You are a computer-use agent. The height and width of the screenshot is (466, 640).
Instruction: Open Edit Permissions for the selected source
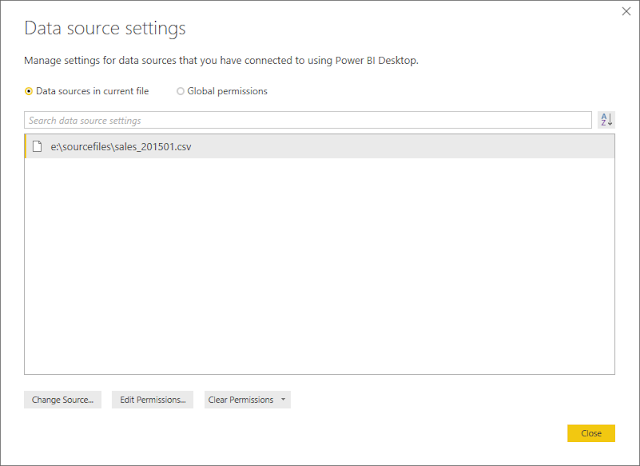click(153, 400)
